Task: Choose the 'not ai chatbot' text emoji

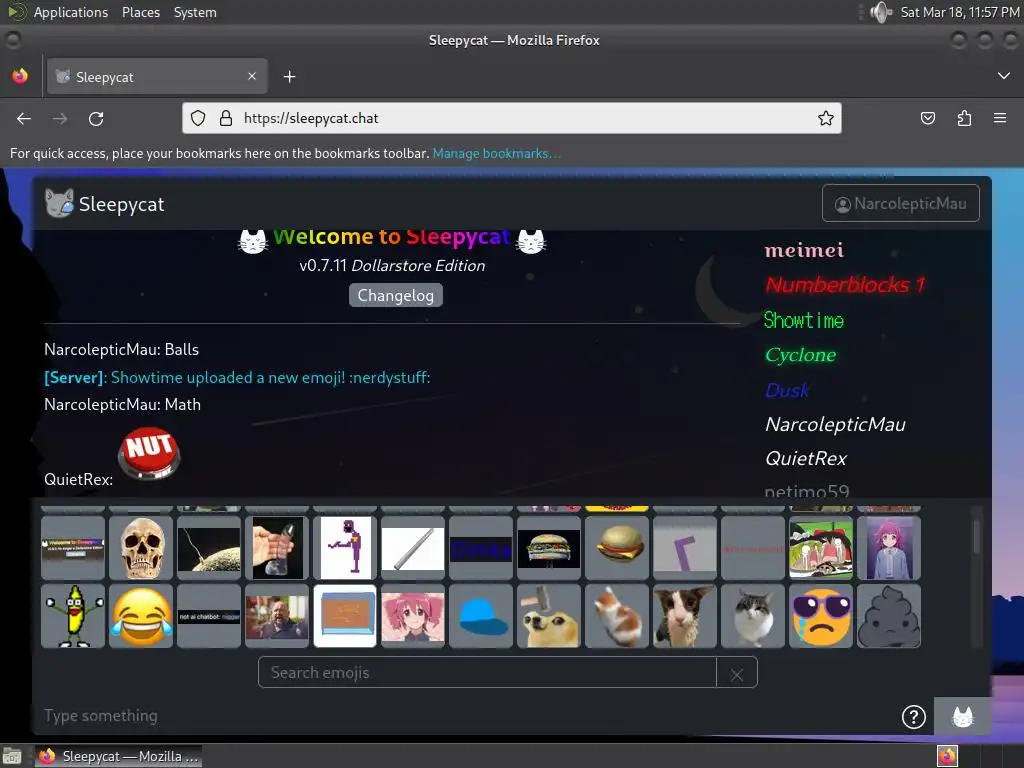Action: click(209, 616)
